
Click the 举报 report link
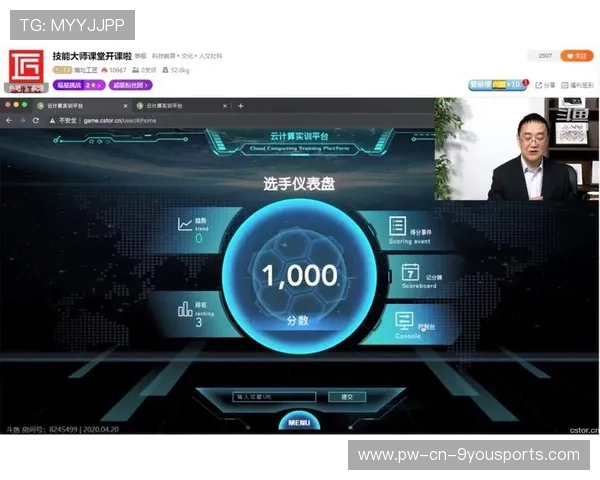[x=140, y=56]
